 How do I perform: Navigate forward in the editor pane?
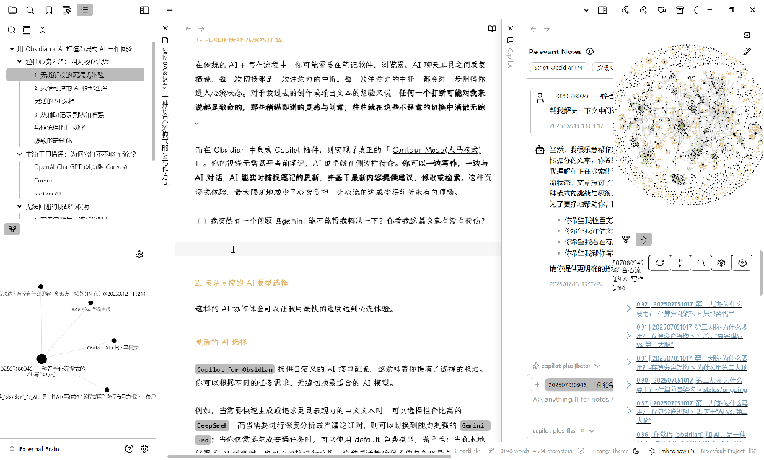tap(201, 29)
